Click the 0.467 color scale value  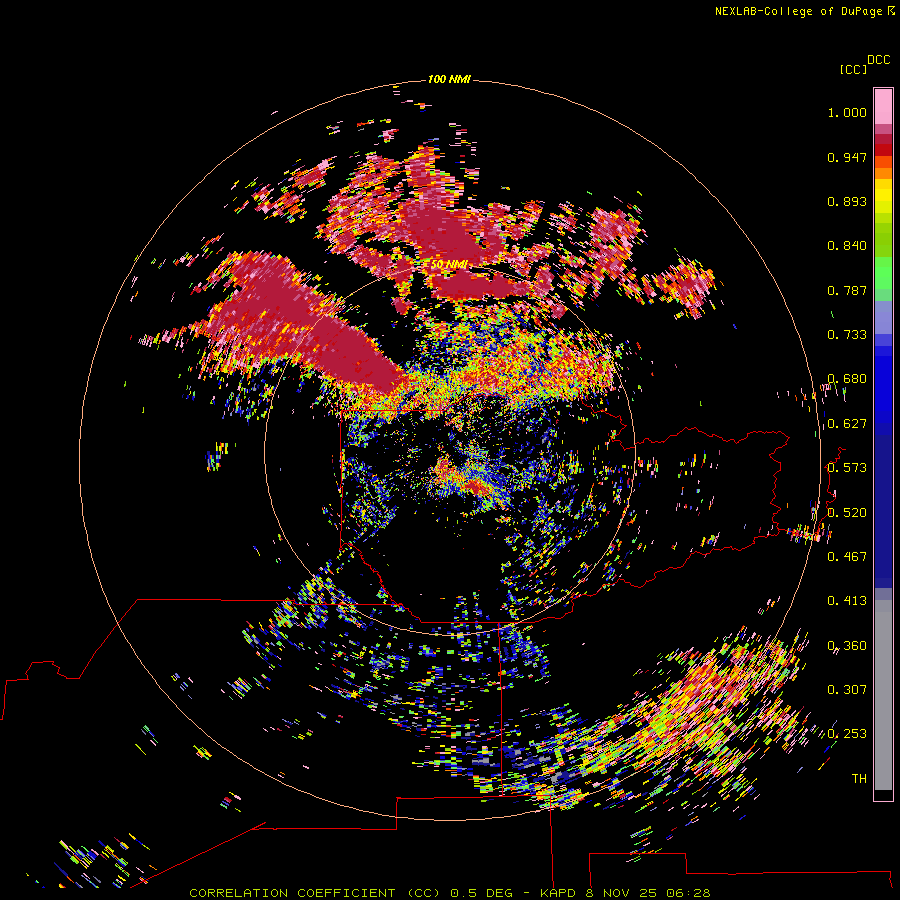pyautogui.click(x=847, y=557)
